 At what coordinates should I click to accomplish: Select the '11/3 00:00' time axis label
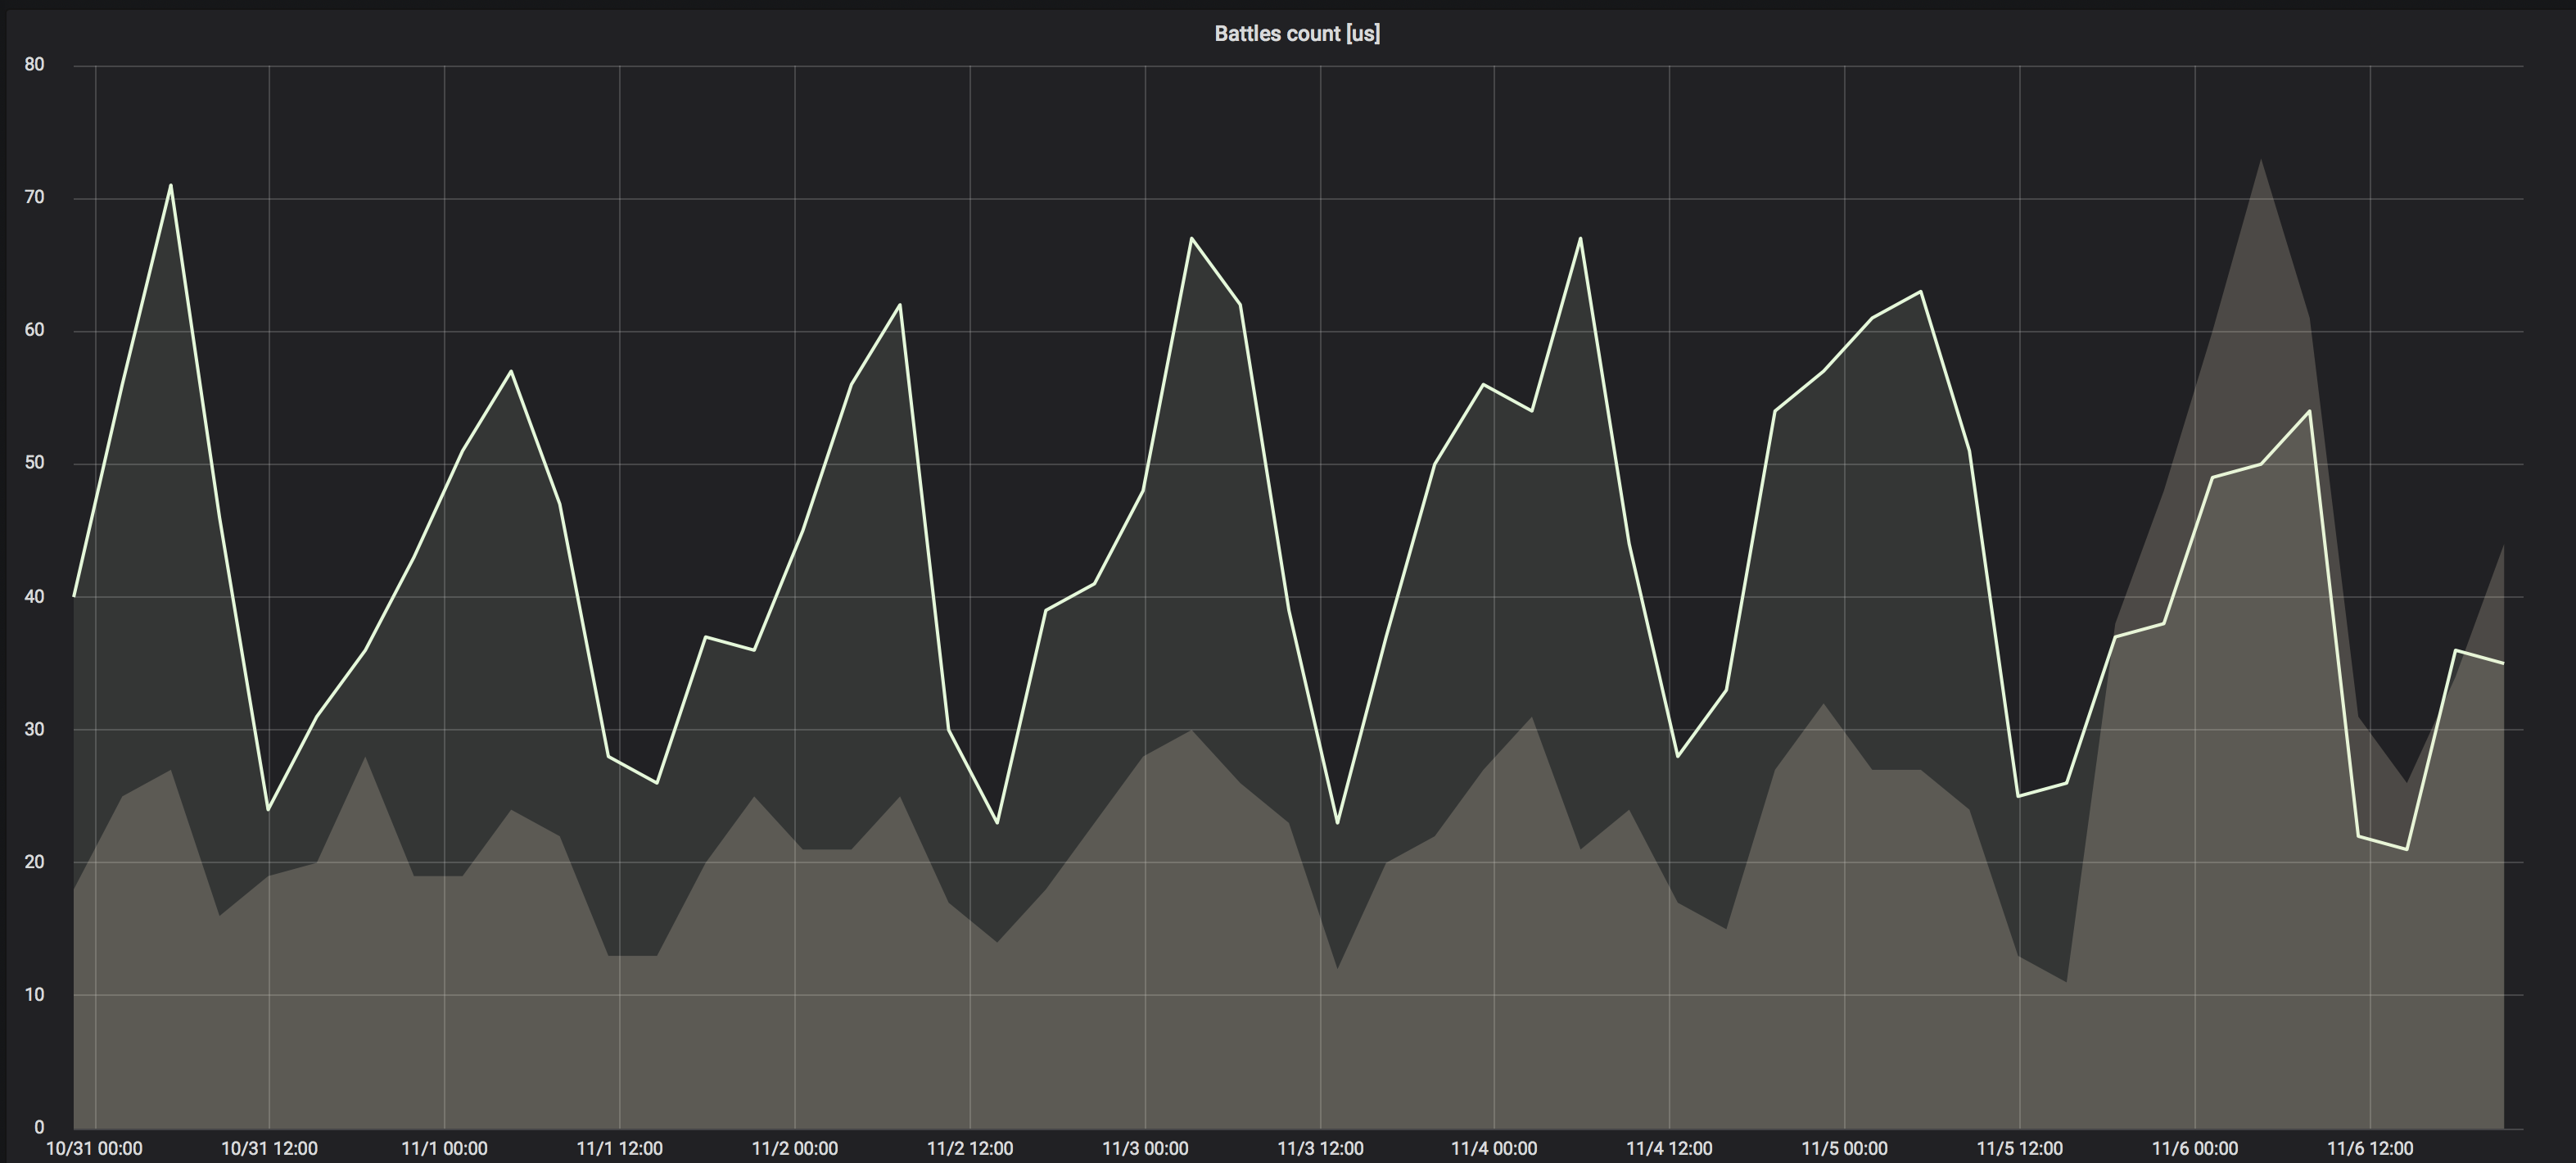click(x=1145, y=1148)
